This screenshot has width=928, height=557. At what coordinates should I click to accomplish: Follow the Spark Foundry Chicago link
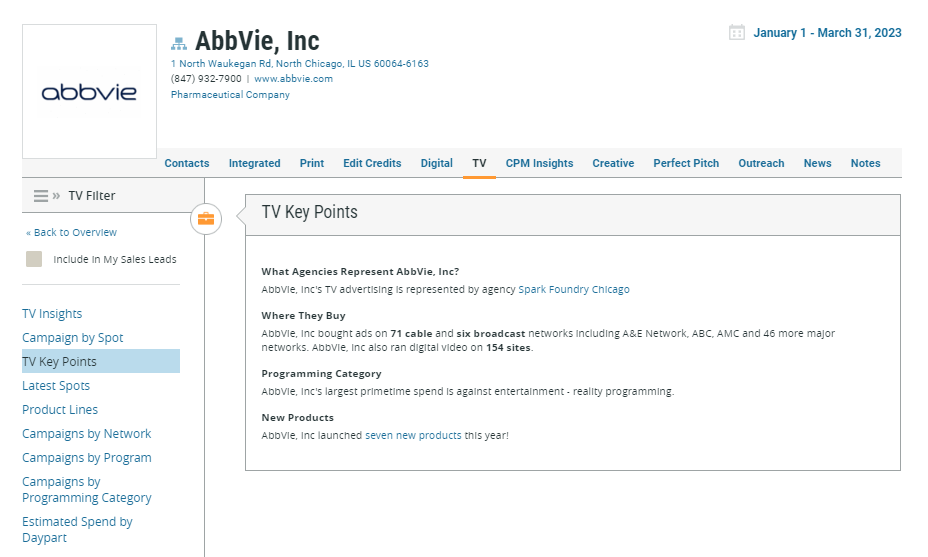(x=574, y=290)
